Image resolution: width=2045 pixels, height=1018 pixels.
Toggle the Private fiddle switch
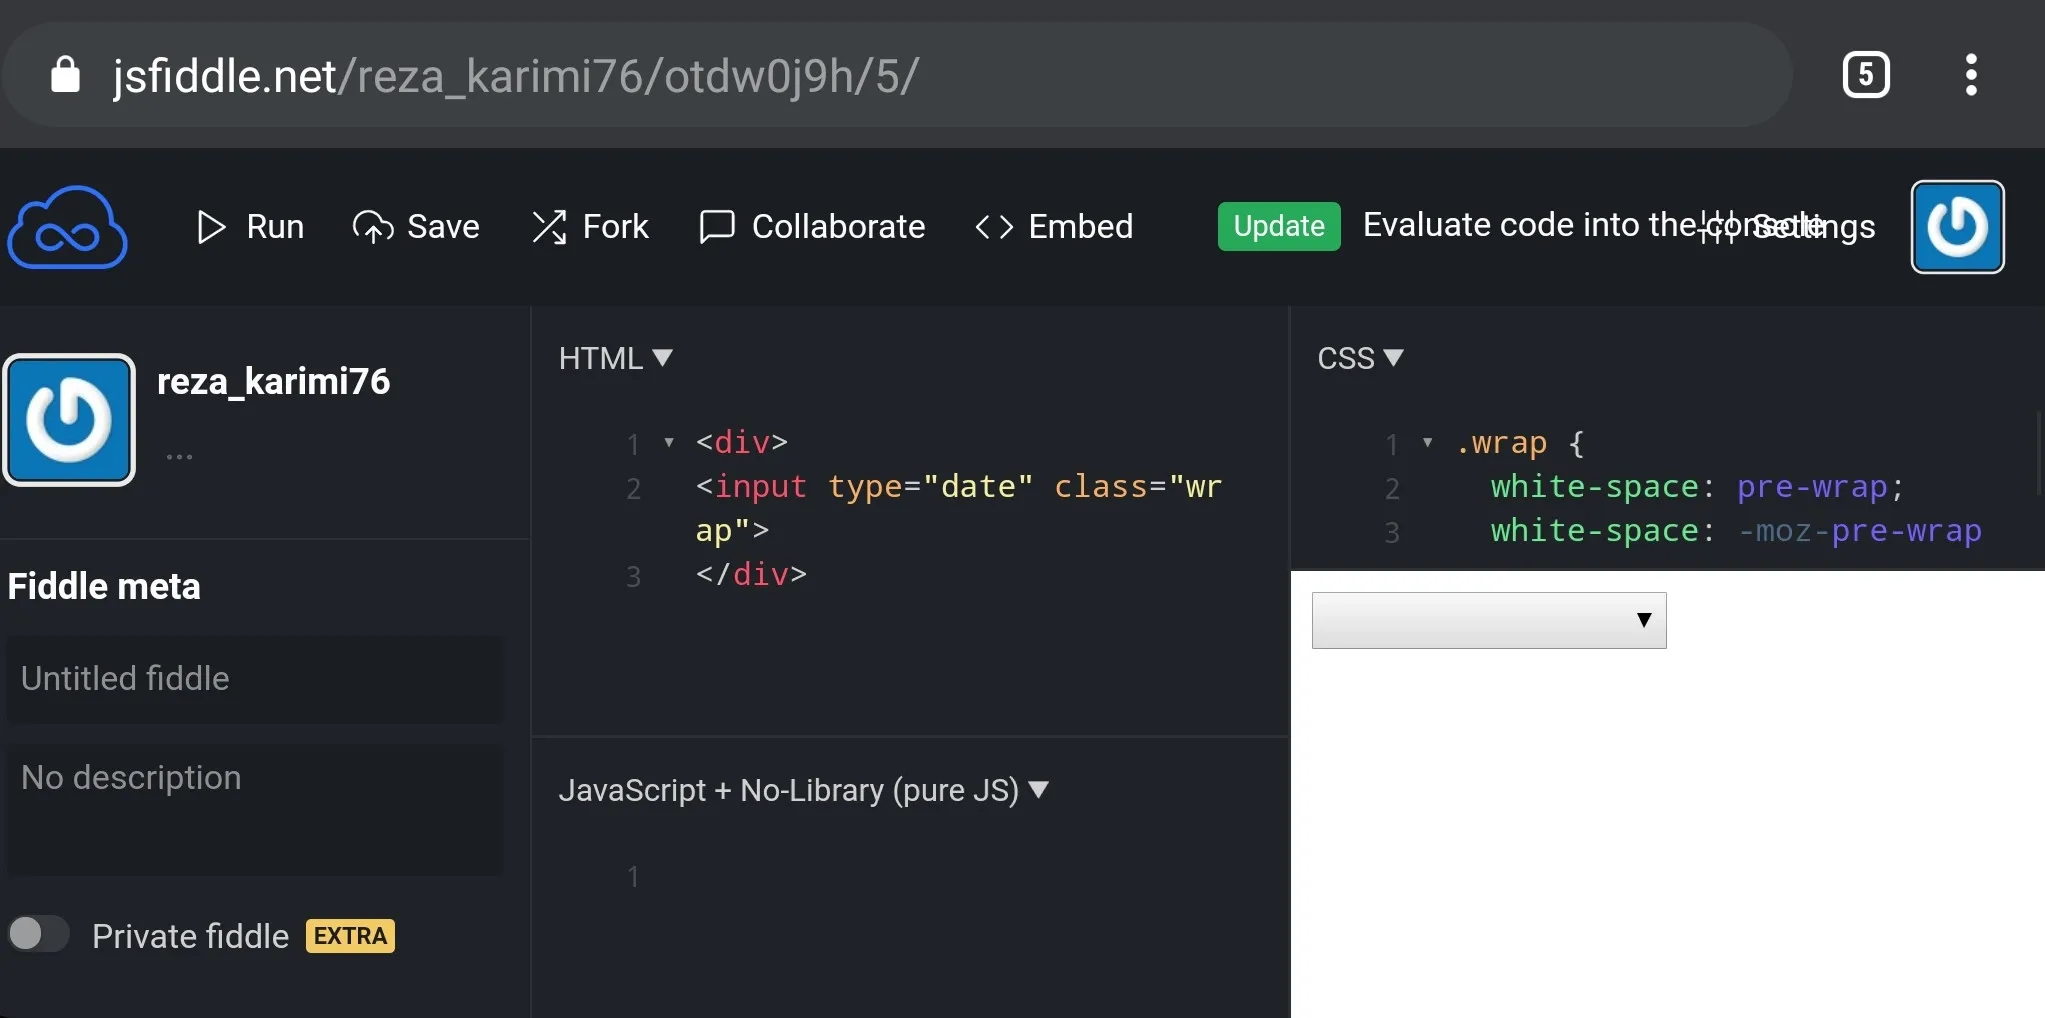click(38, 934)
